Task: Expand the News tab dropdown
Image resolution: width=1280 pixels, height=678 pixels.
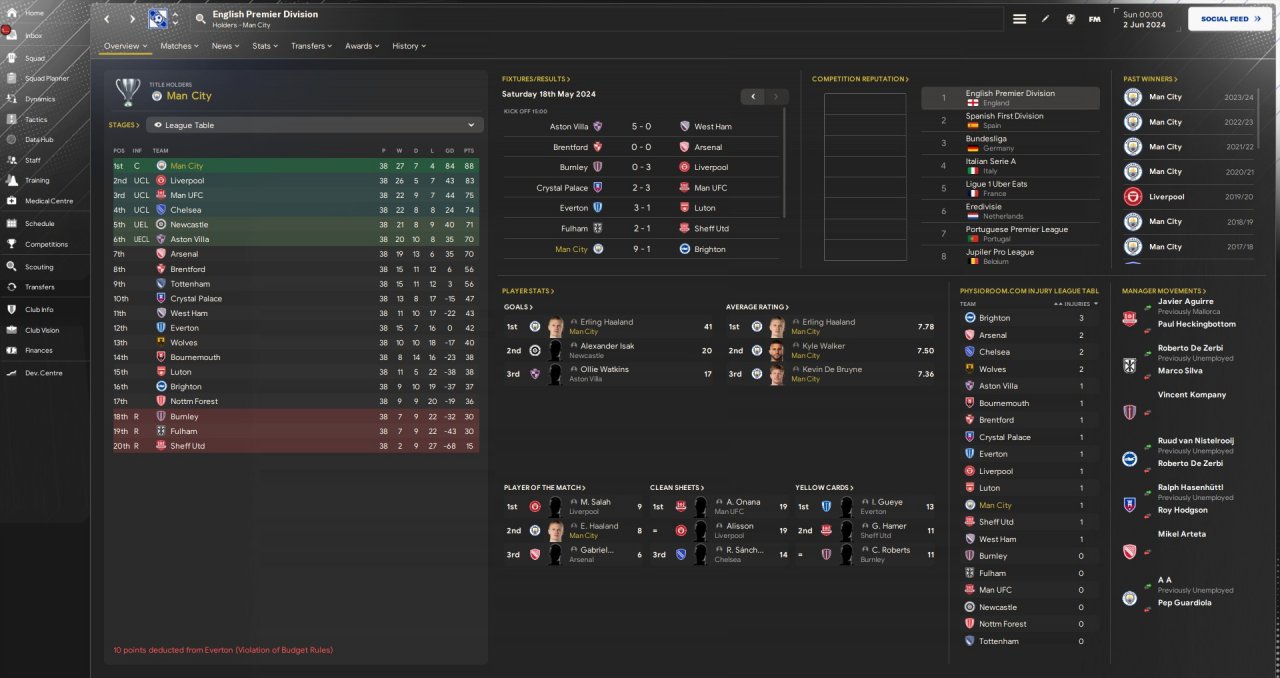Action: point(225,46)
